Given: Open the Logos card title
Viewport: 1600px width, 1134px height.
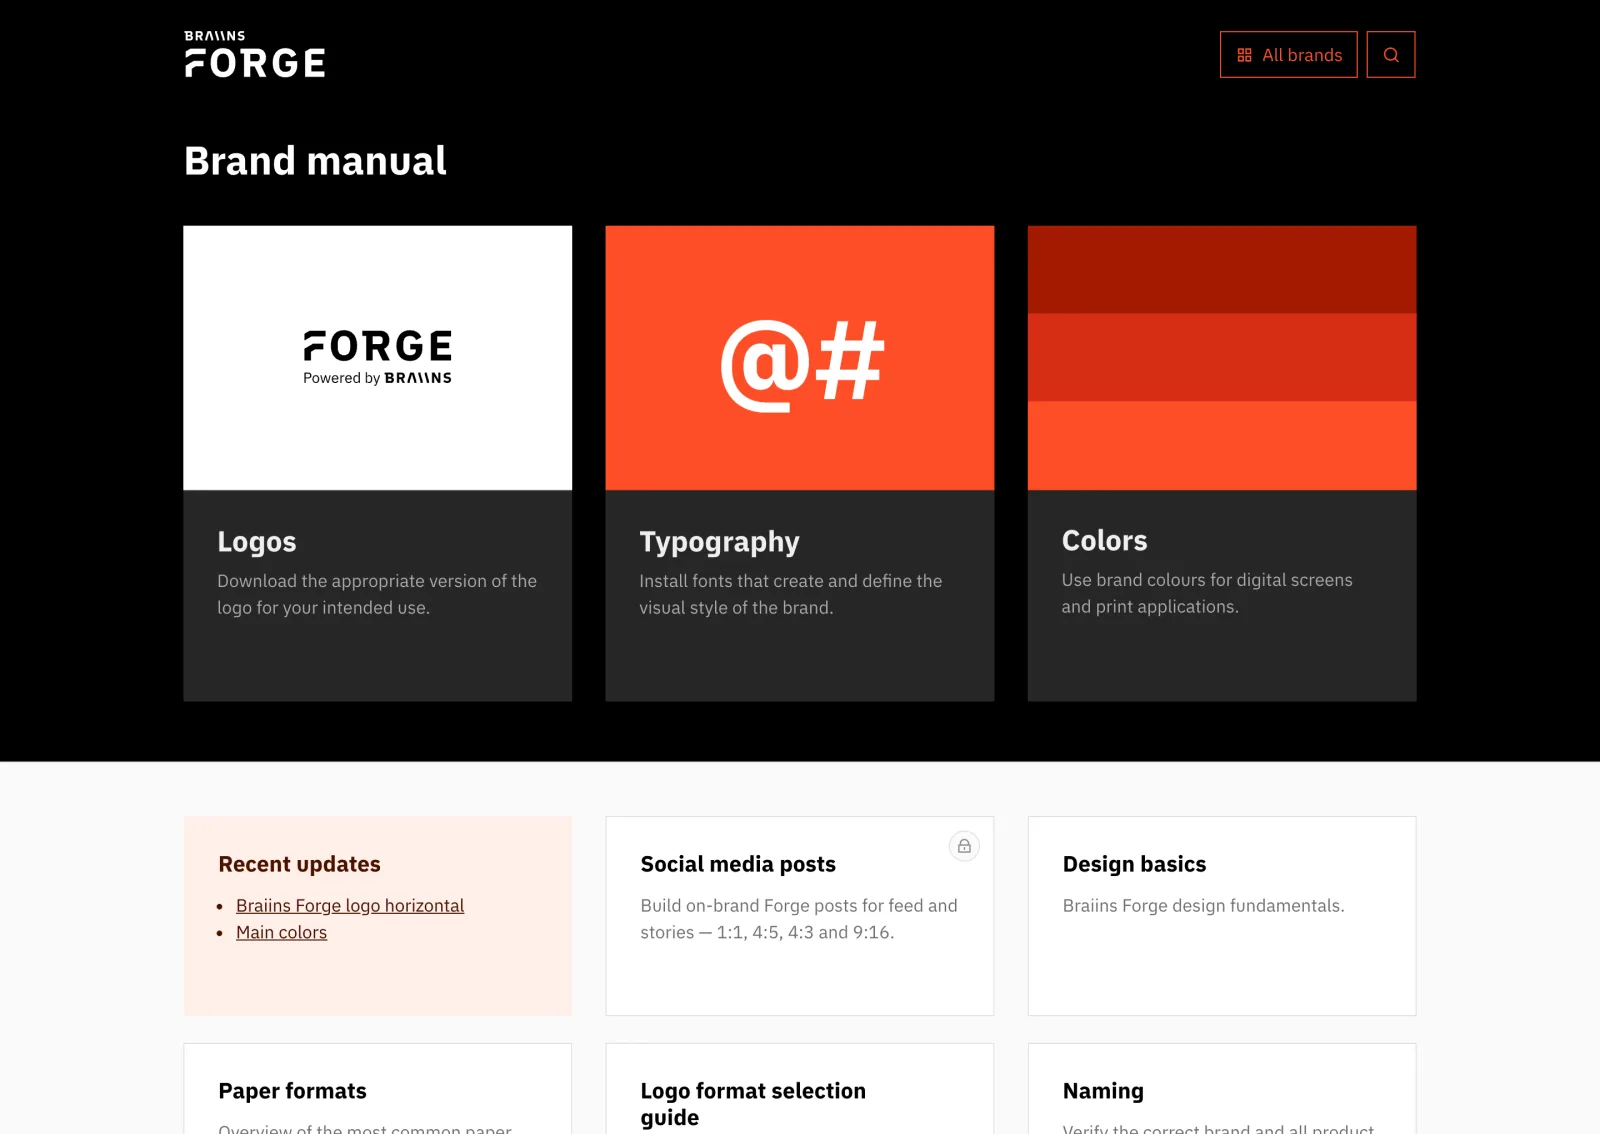Looking at the screenshot, I should 257,542.
